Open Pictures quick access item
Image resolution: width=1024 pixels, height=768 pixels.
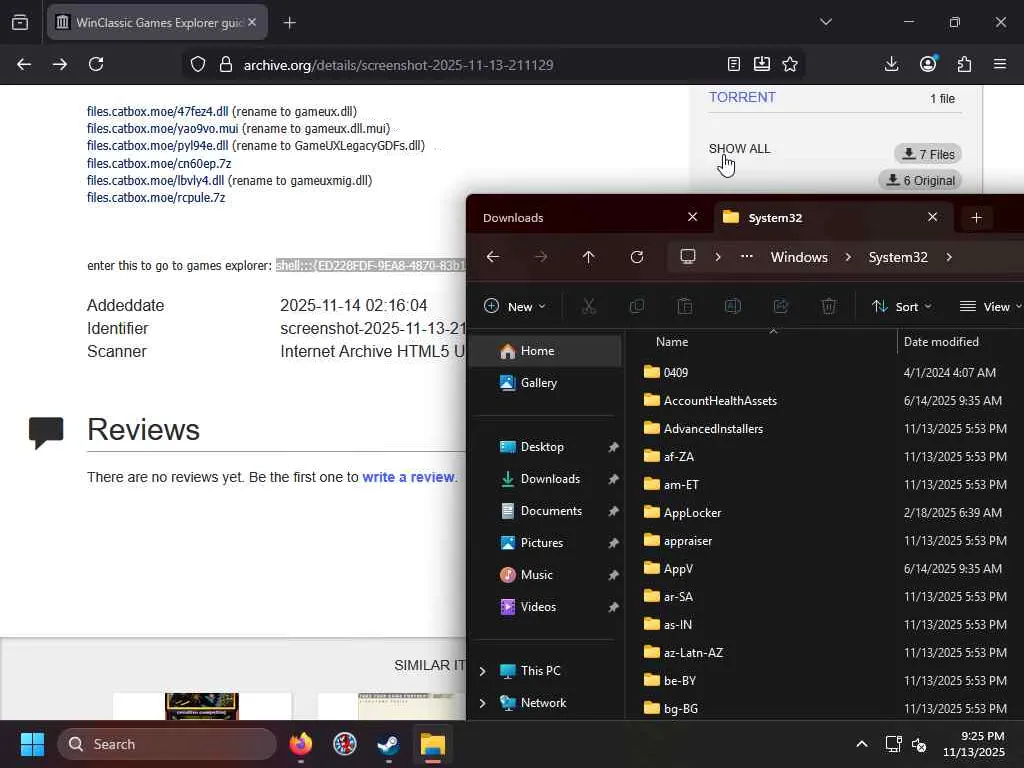(x=547, y=543)
